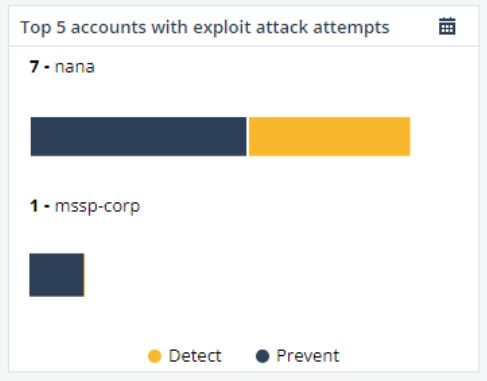Toggle the Prevent legend series
The width and height of the screenshot is (487, 381).
(297, 356)
